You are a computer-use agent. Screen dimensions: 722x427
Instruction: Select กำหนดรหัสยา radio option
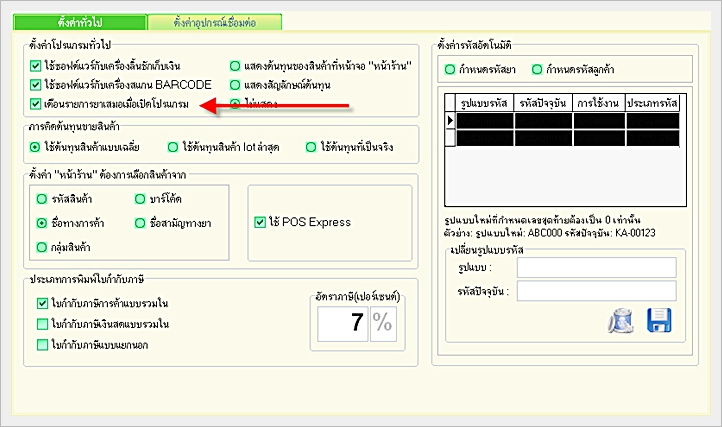coord(450,70)
